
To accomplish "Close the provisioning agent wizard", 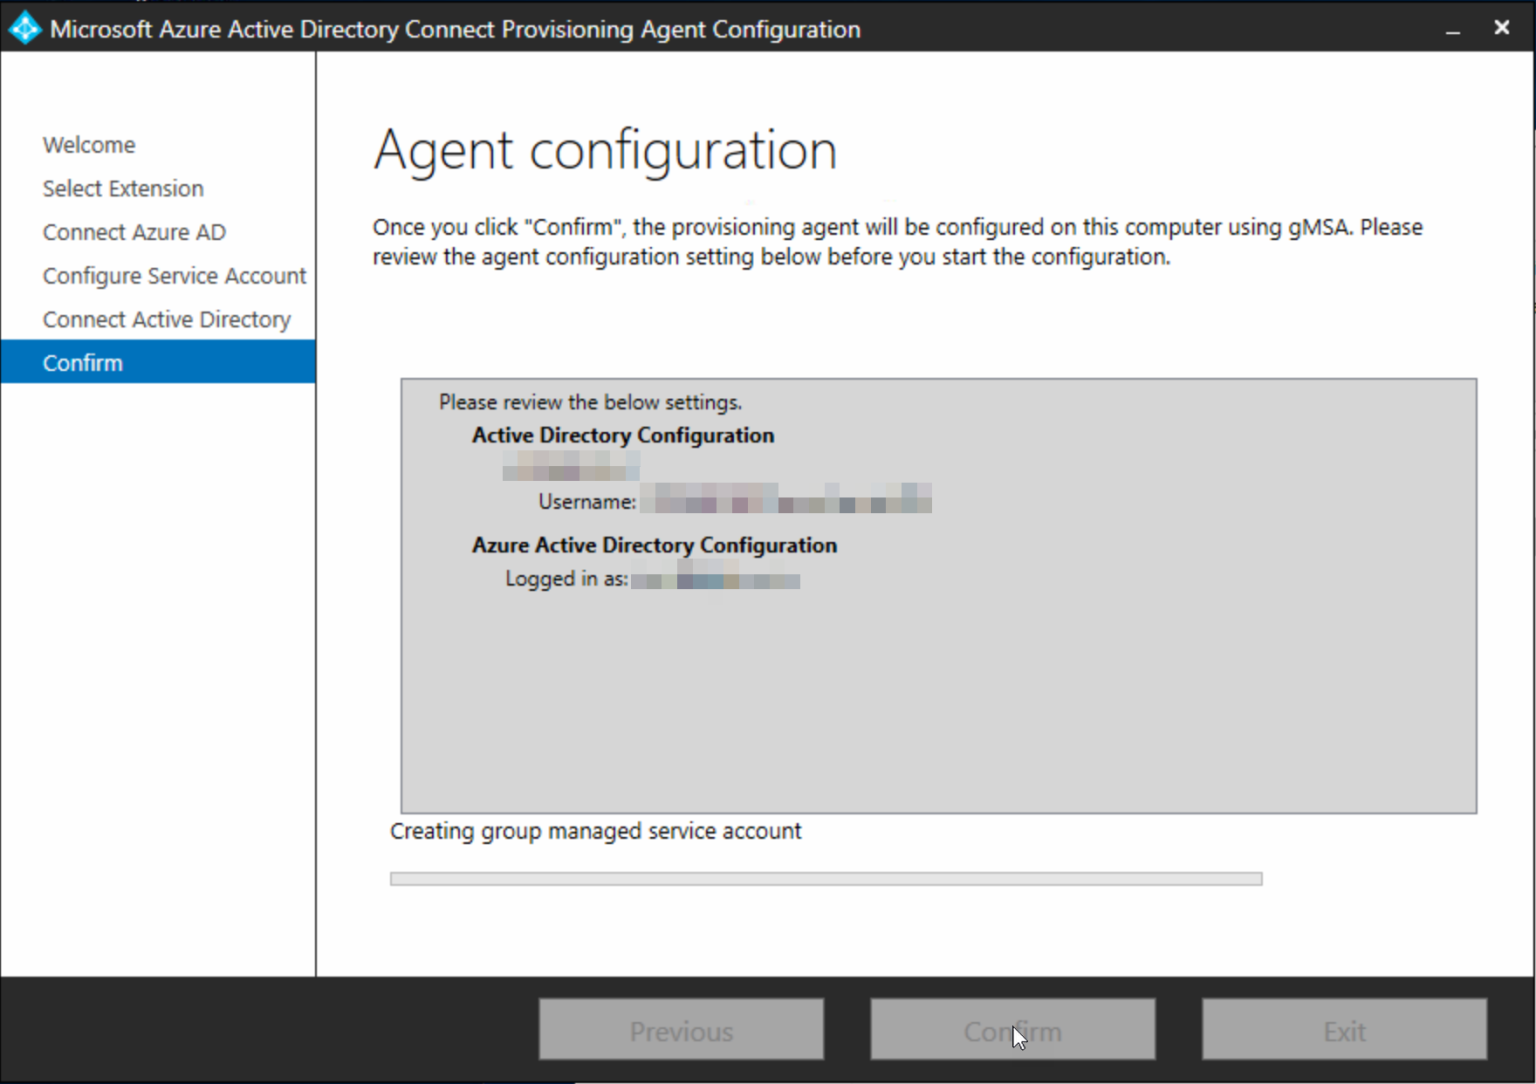I will (1501, 27).
